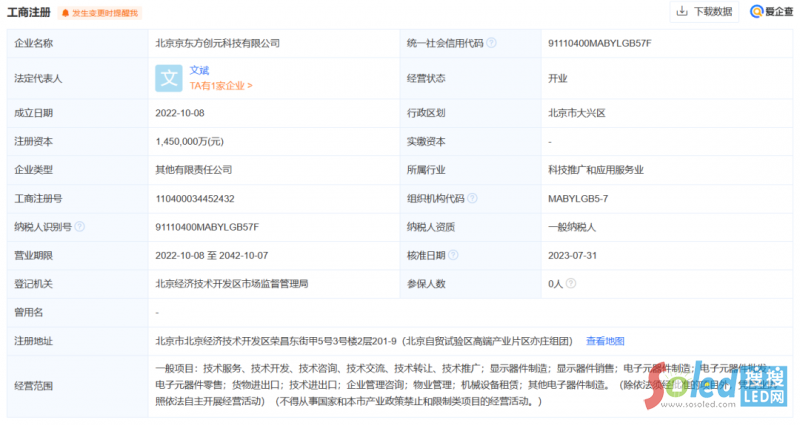This screenshot has height=425, width=800.
Task: Click help icon beside 纳税人资质
Action: (463, 227)
